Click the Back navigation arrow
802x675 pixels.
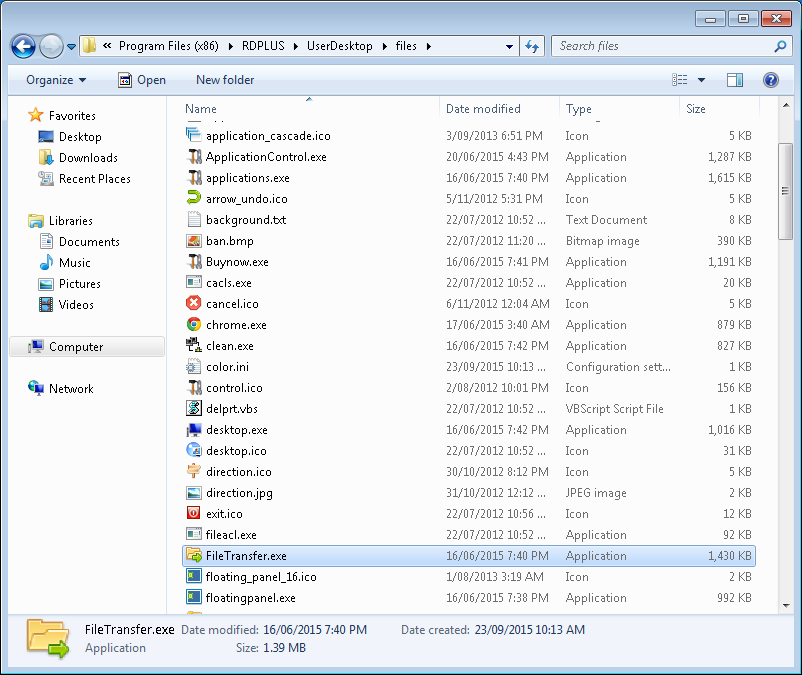24,46
